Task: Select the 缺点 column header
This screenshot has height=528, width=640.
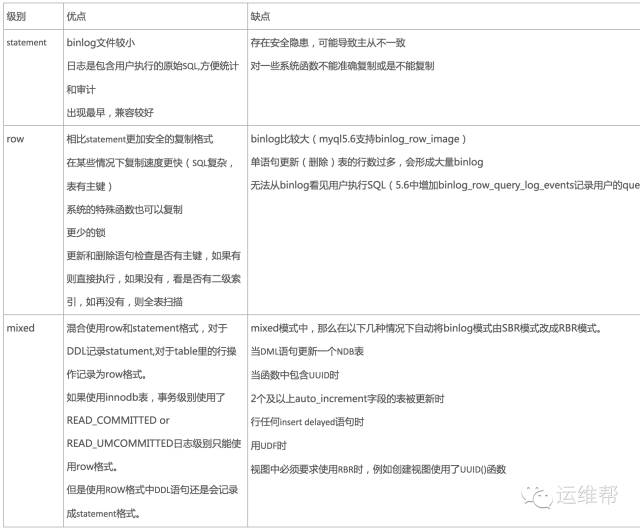Action: click(260, 16)
